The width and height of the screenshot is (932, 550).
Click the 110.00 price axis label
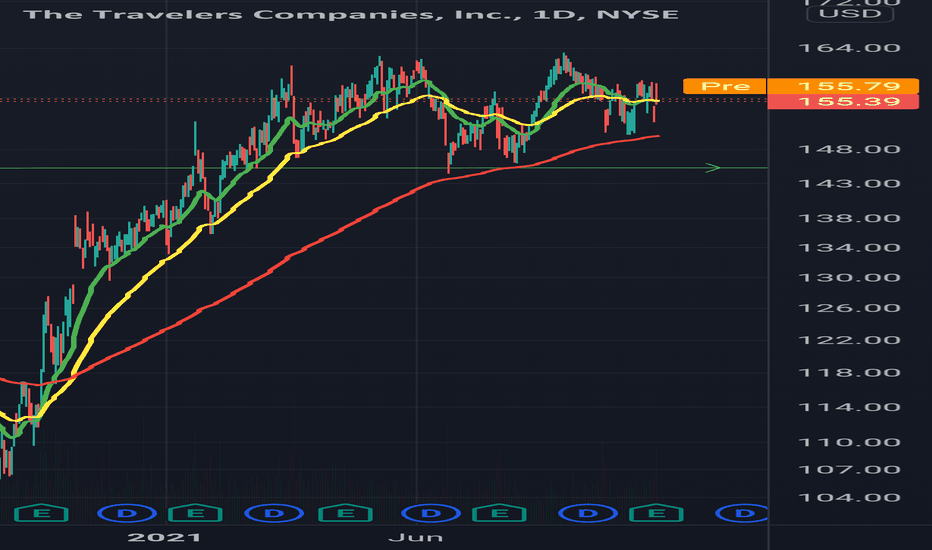point(849,442)
